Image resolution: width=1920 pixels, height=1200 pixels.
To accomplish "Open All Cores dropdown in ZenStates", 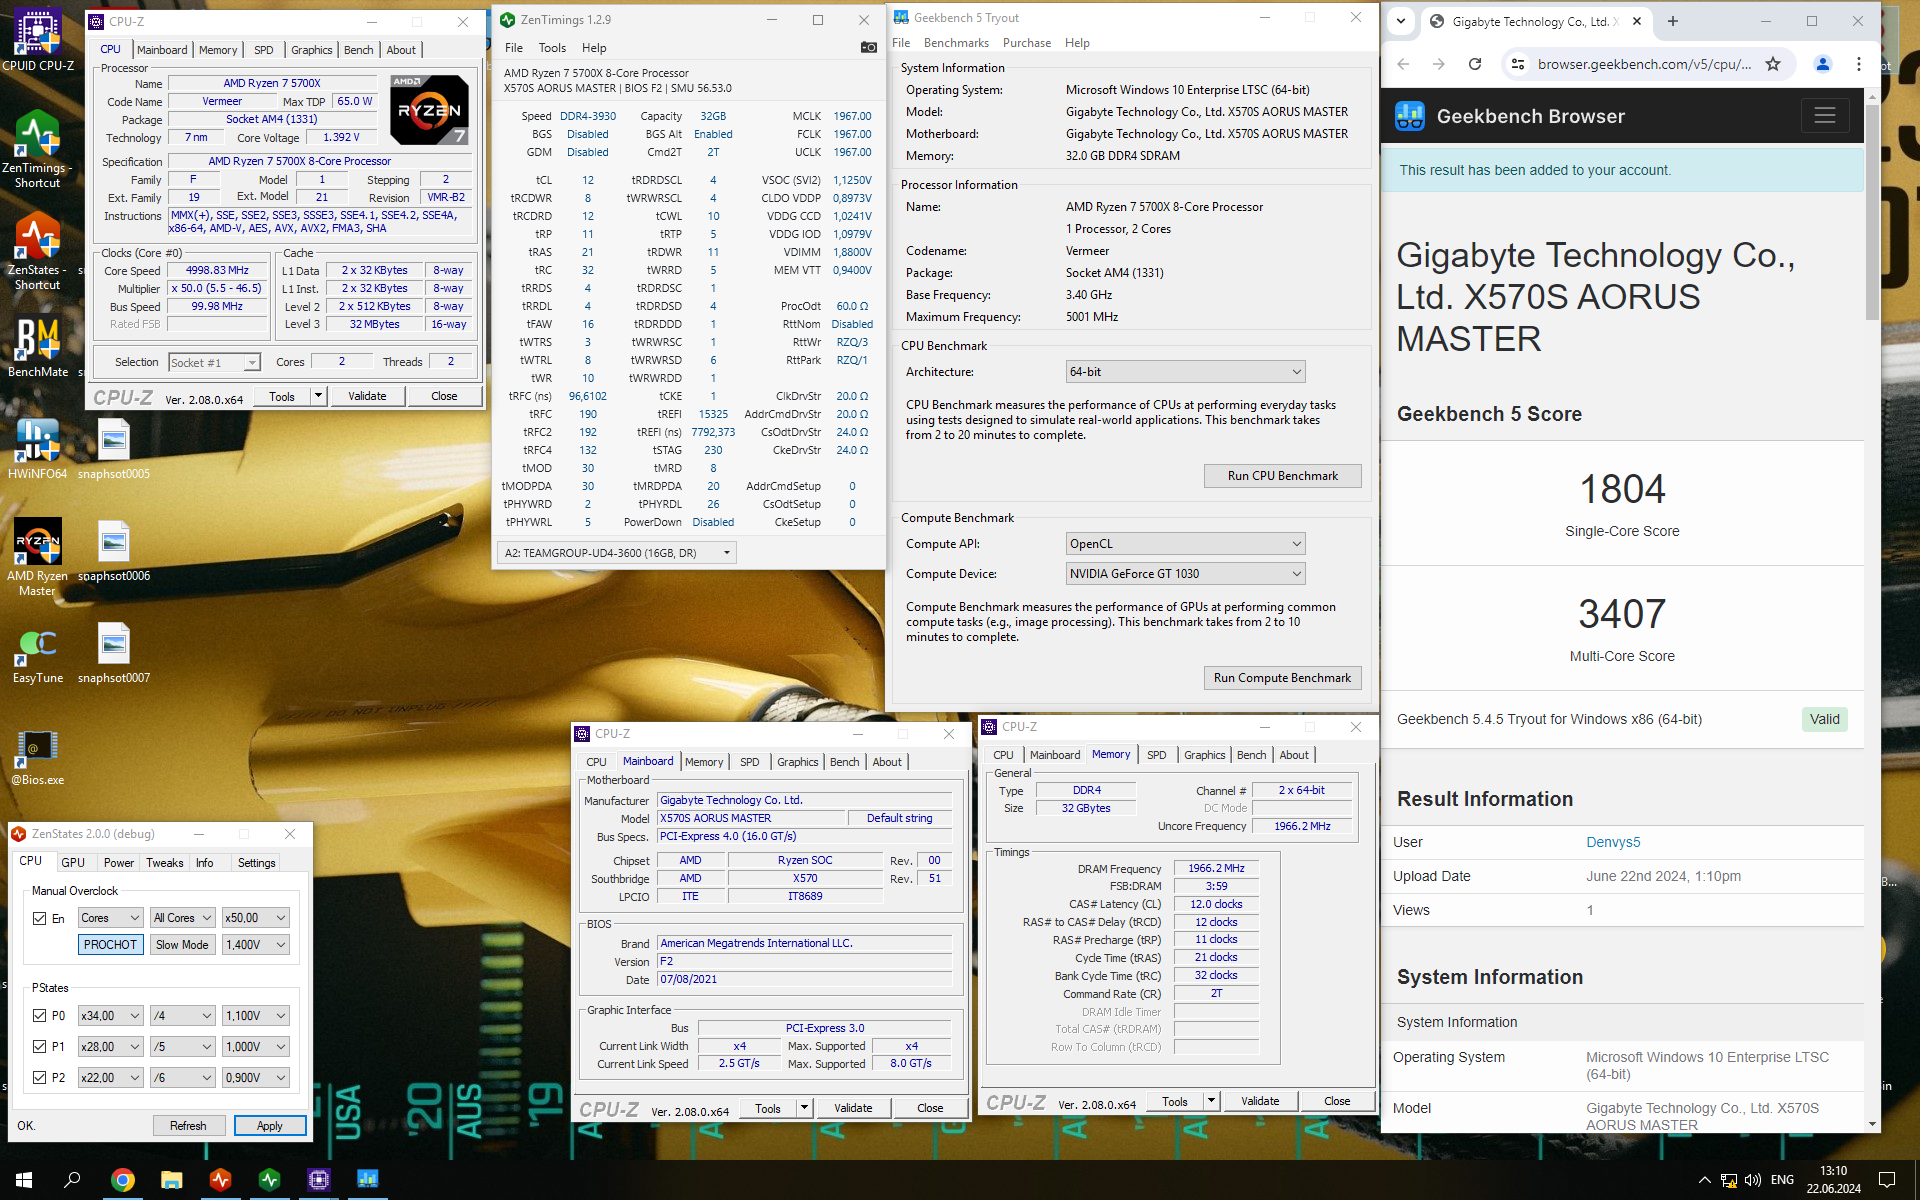I will [182, 918].
